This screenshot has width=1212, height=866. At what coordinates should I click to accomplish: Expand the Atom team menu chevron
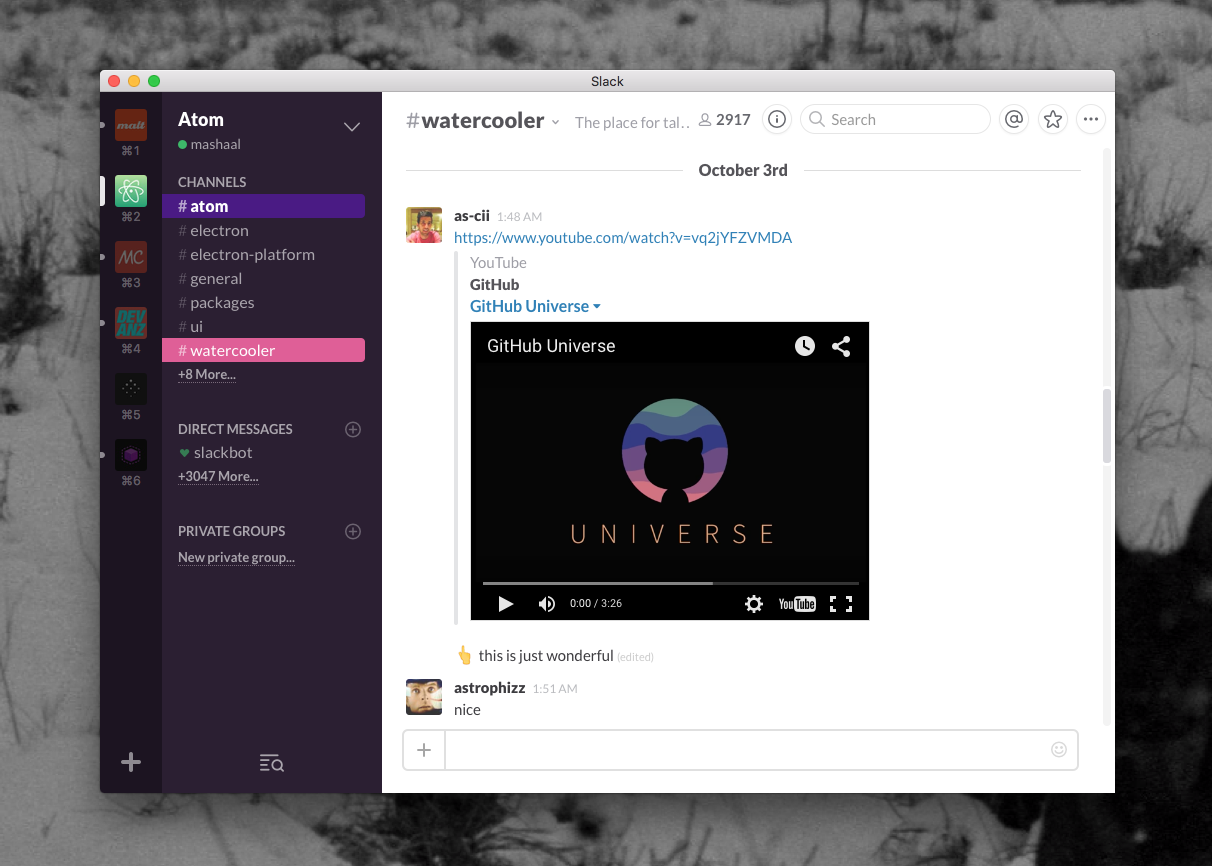(352, 127)
